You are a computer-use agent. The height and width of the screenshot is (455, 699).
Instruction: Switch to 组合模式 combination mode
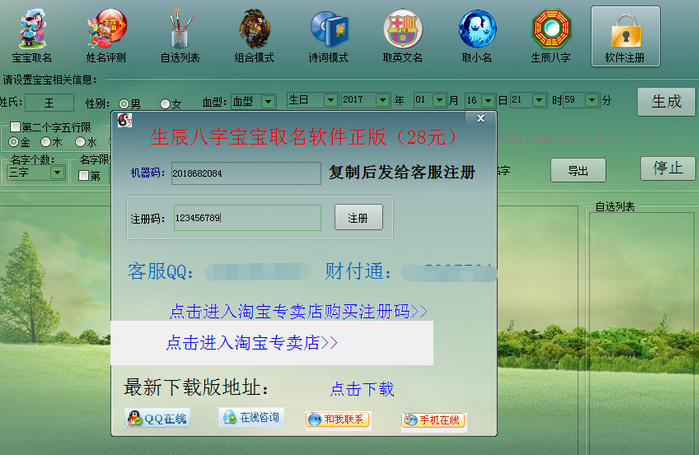click(x=255, y=37)
